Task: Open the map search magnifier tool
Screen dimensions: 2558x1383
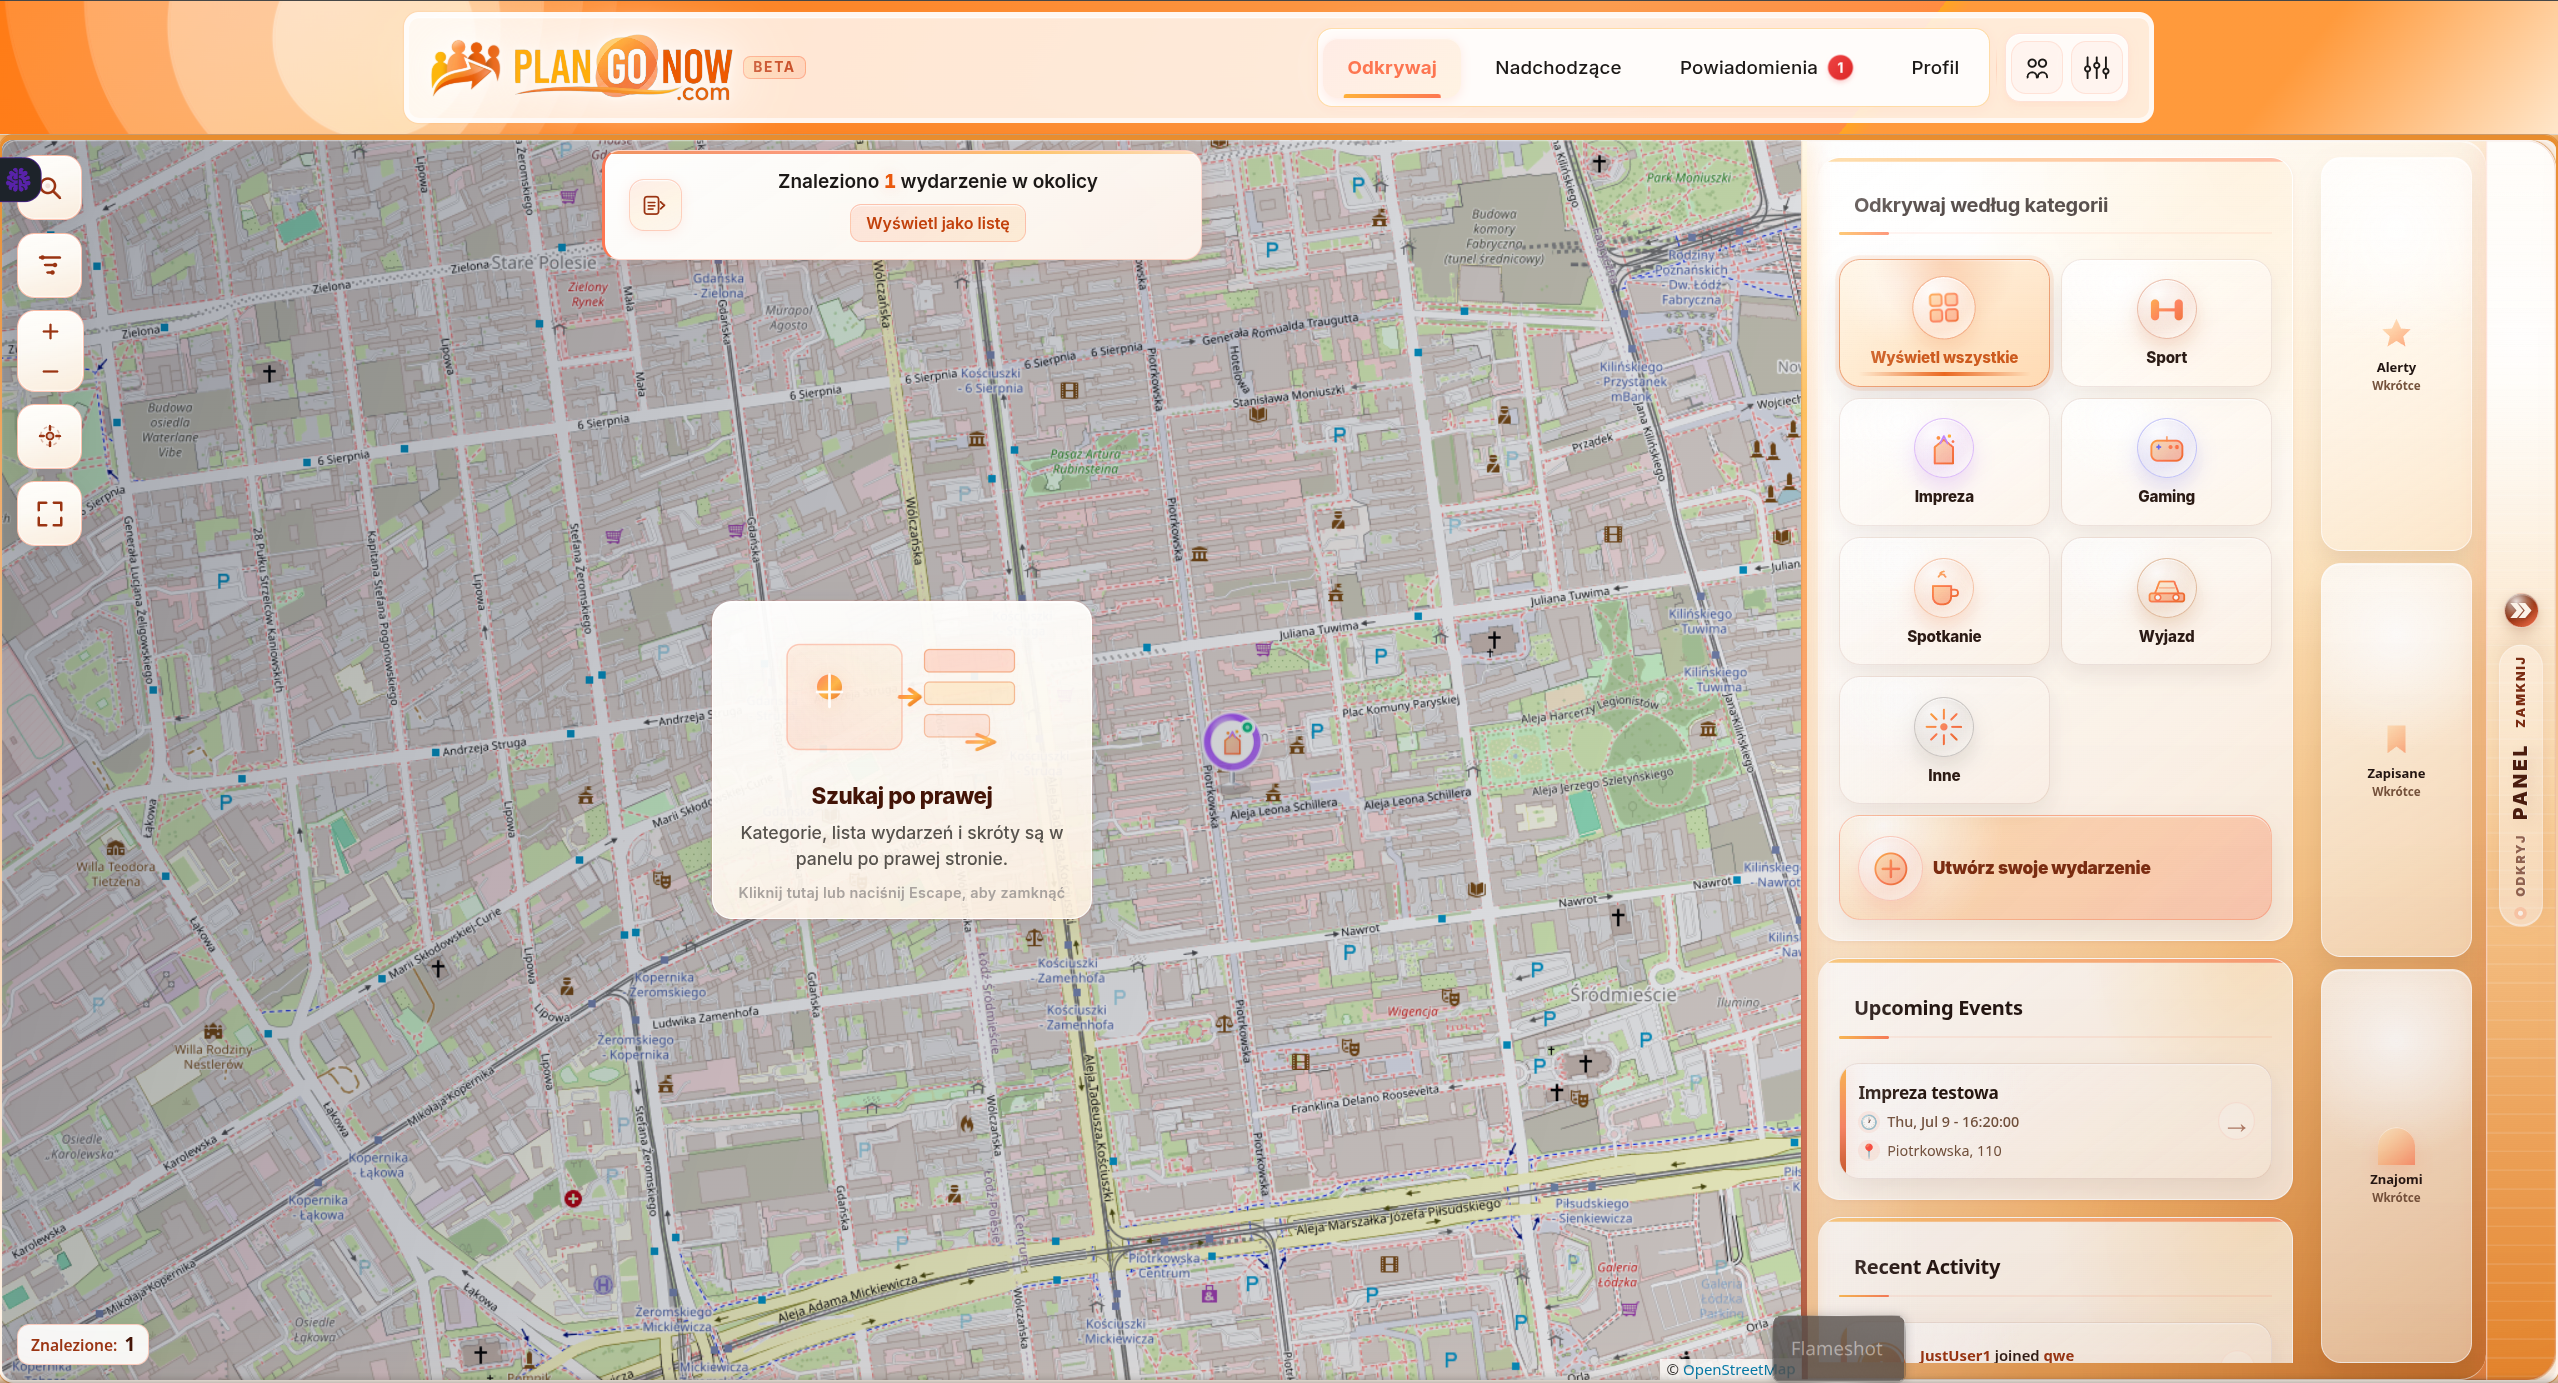Action: tap(50, 188)
